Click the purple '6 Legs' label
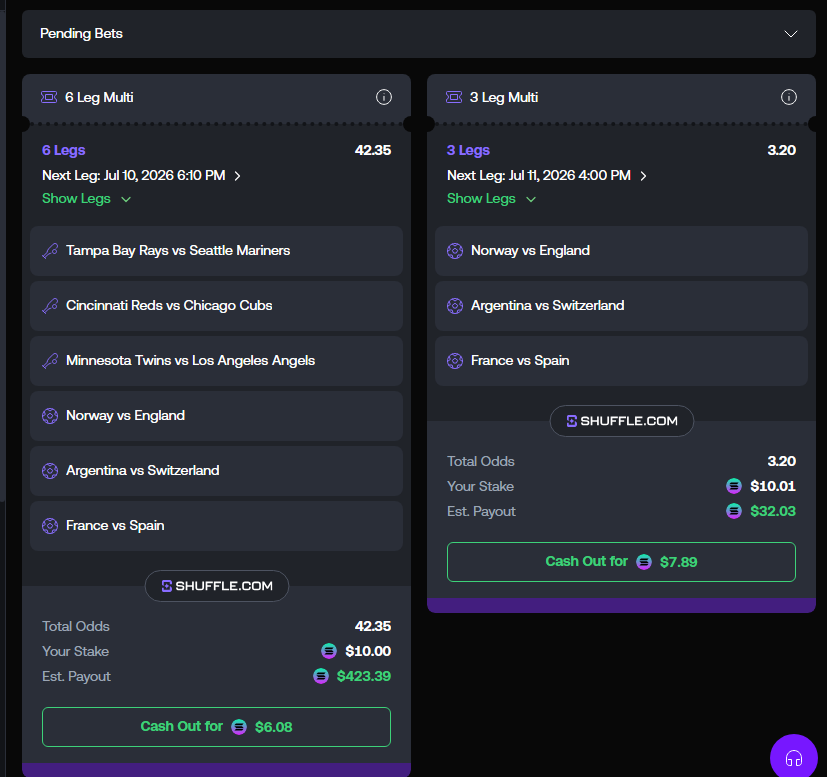Screen dimensions: 827x777 pos(63,150)
